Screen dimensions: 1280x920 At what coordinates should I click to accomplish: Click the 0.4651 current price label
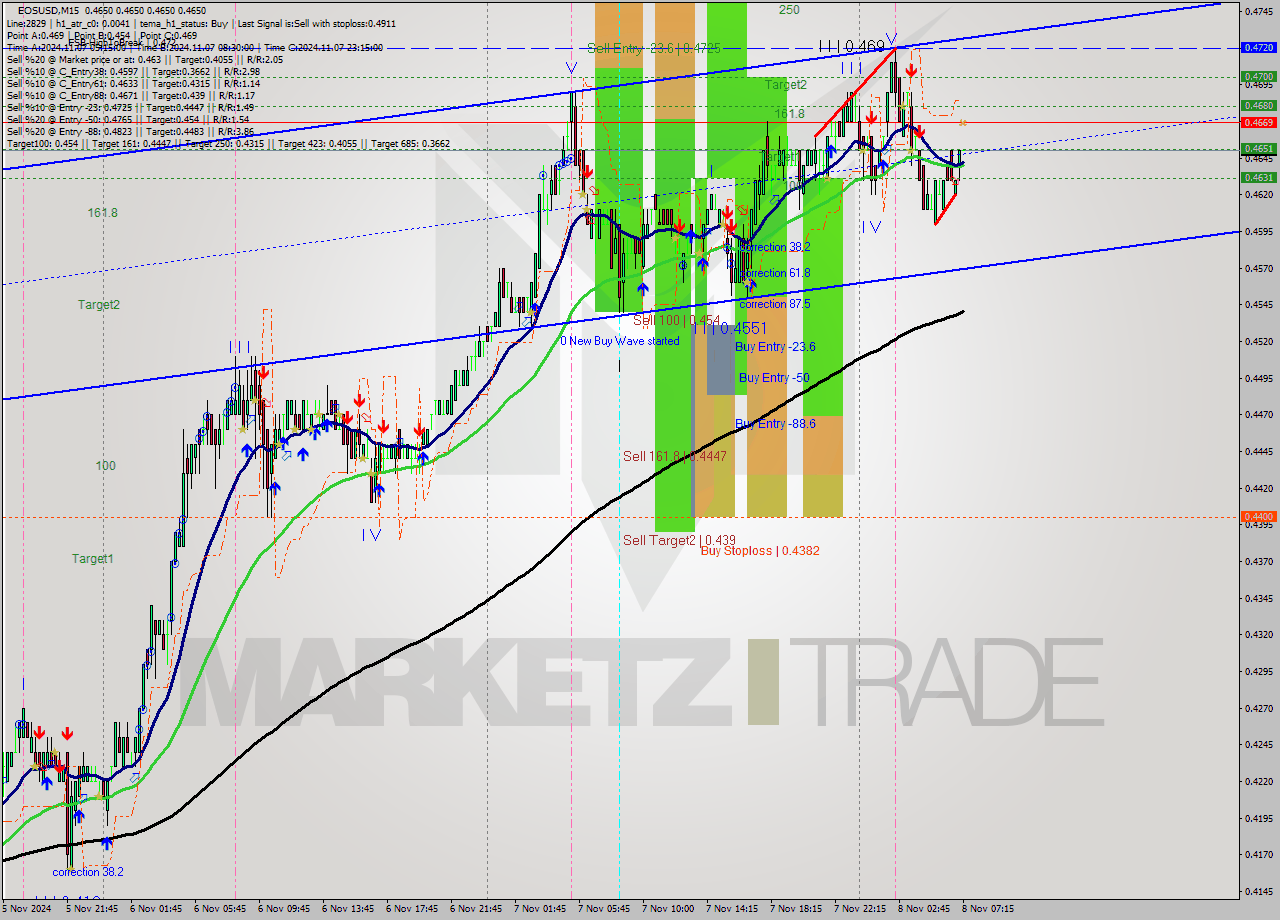pyautogui.click(x=1257, y=148)
